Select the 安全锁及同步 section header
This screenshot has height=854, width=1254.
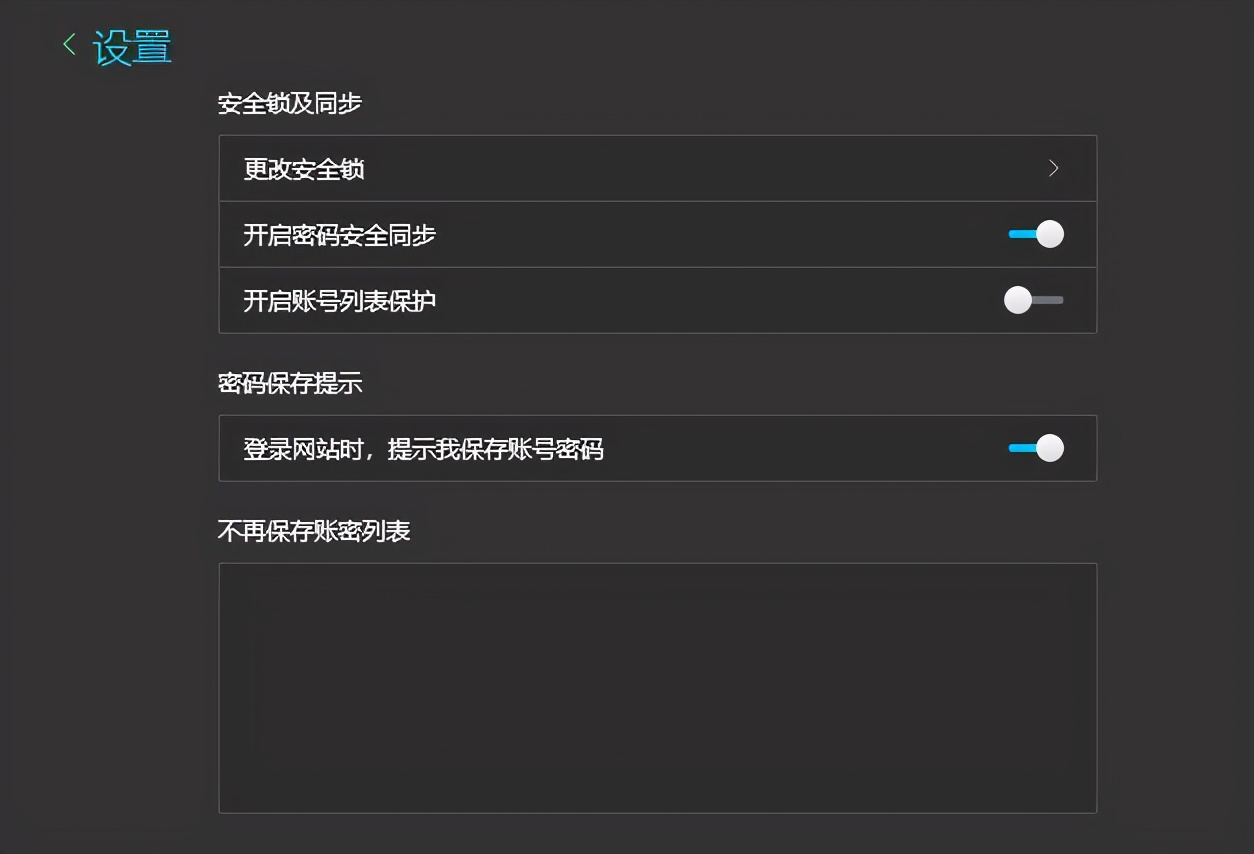pyautogui.click(x=291, y=103)
